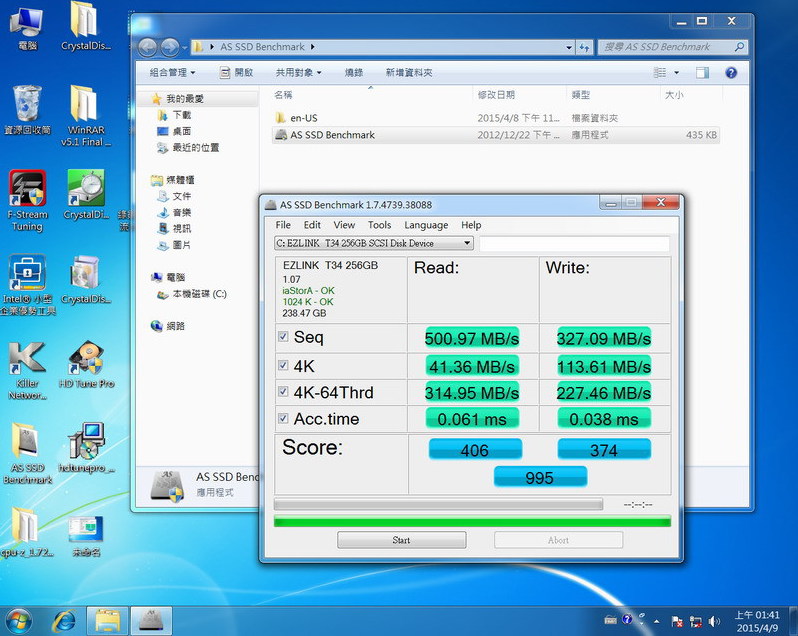
Task: Click Explorer help question mark icon
Action: (x=731, y=73)
